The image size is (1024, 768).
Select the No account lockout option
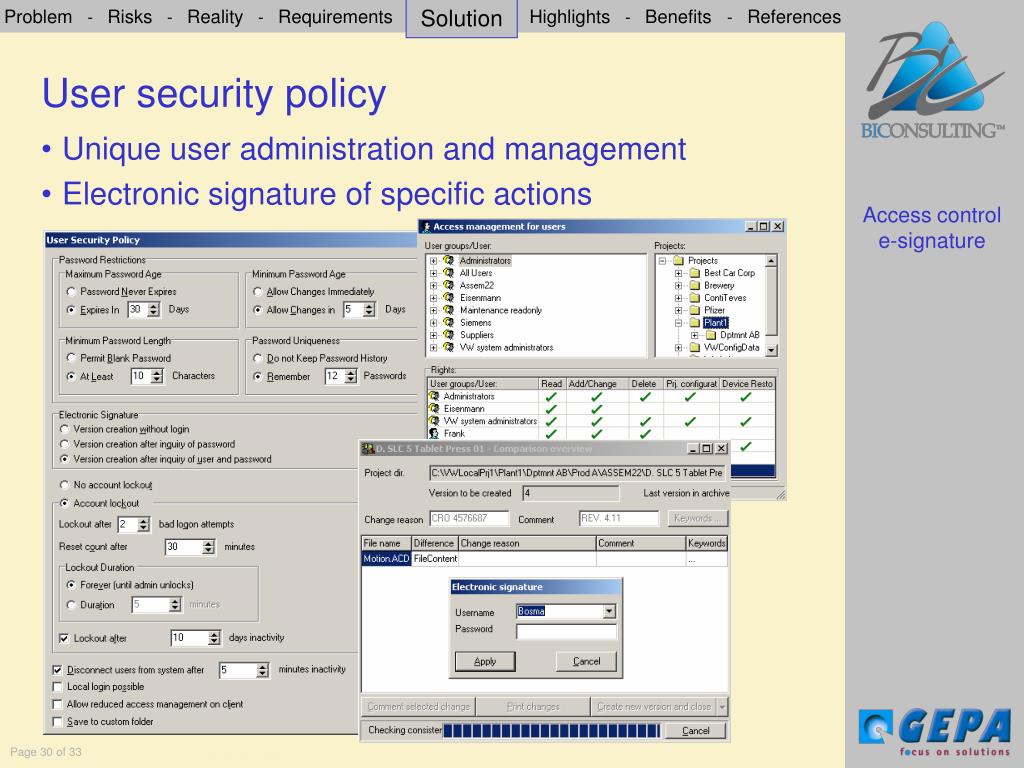[64, 485]
